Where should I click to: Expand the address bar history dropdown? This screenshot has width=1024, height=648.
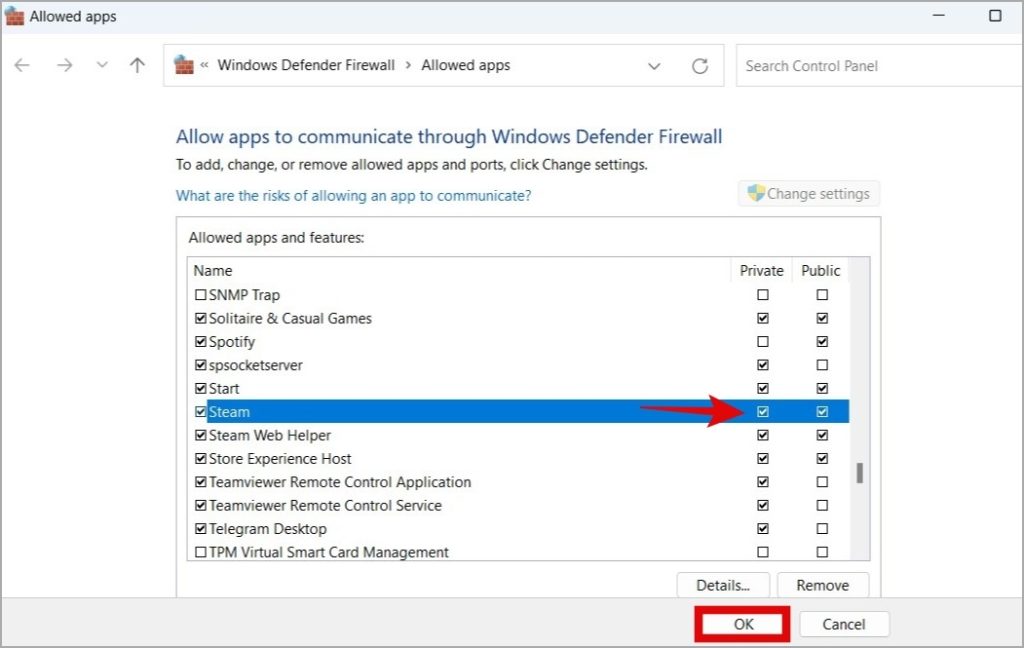tap(654, 66)
